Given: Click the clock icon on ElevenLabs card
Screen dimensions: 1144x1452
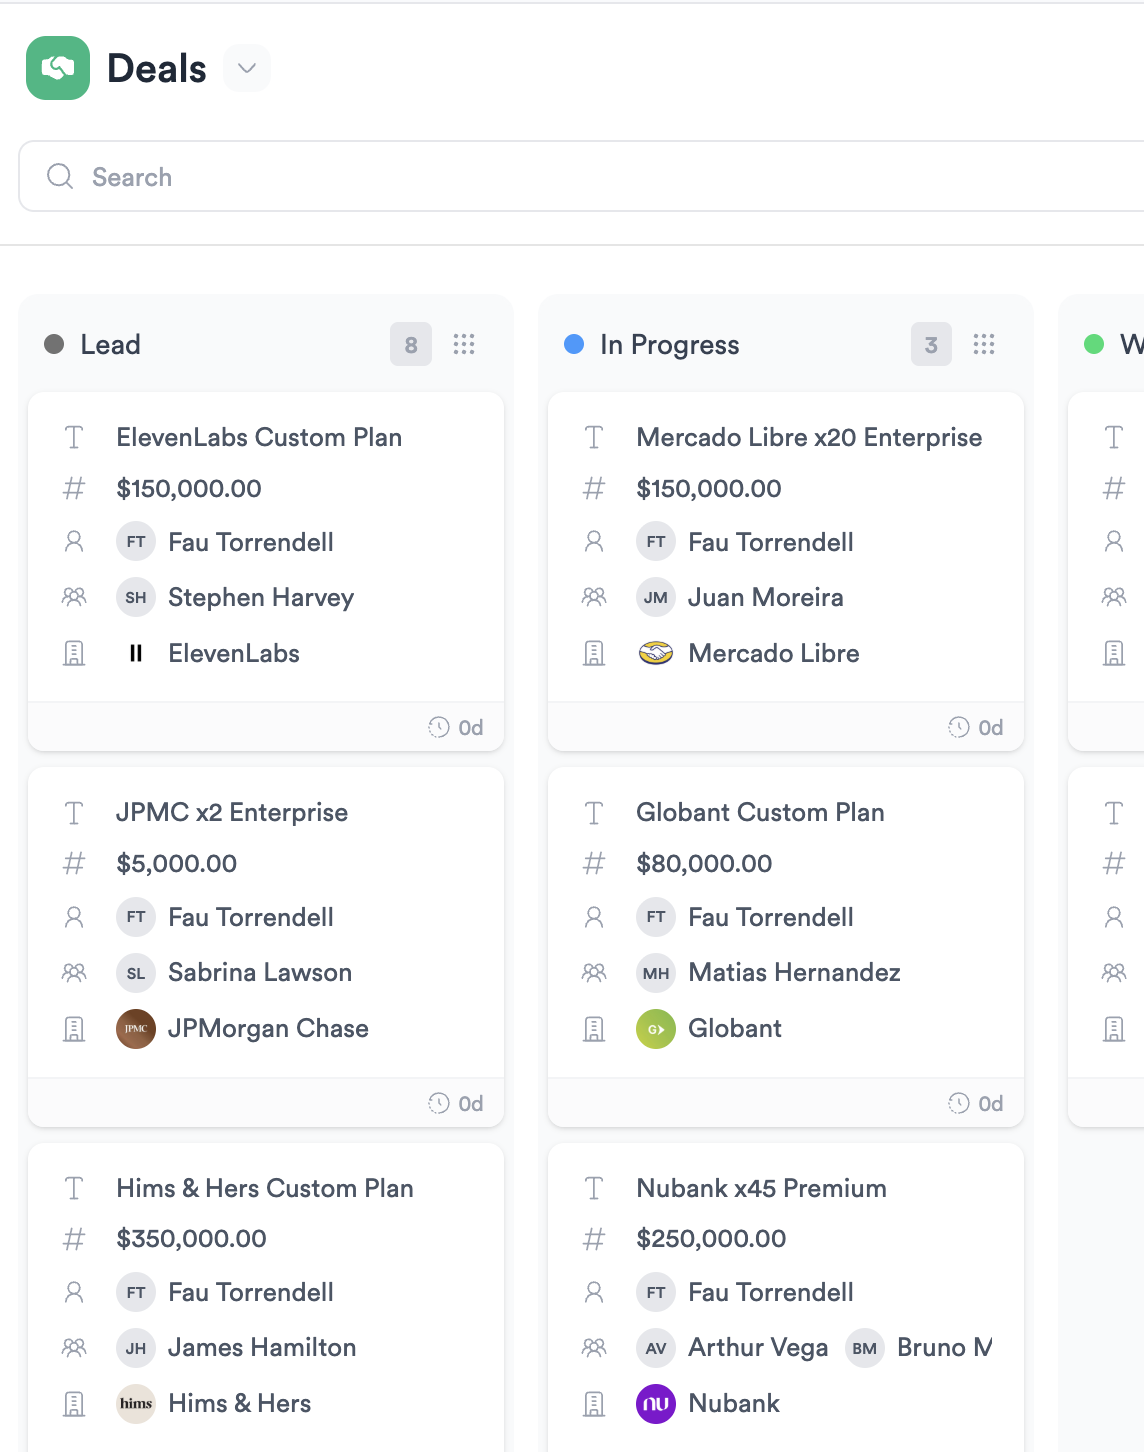Looking at the screenshot, I should tap(439, 727).
